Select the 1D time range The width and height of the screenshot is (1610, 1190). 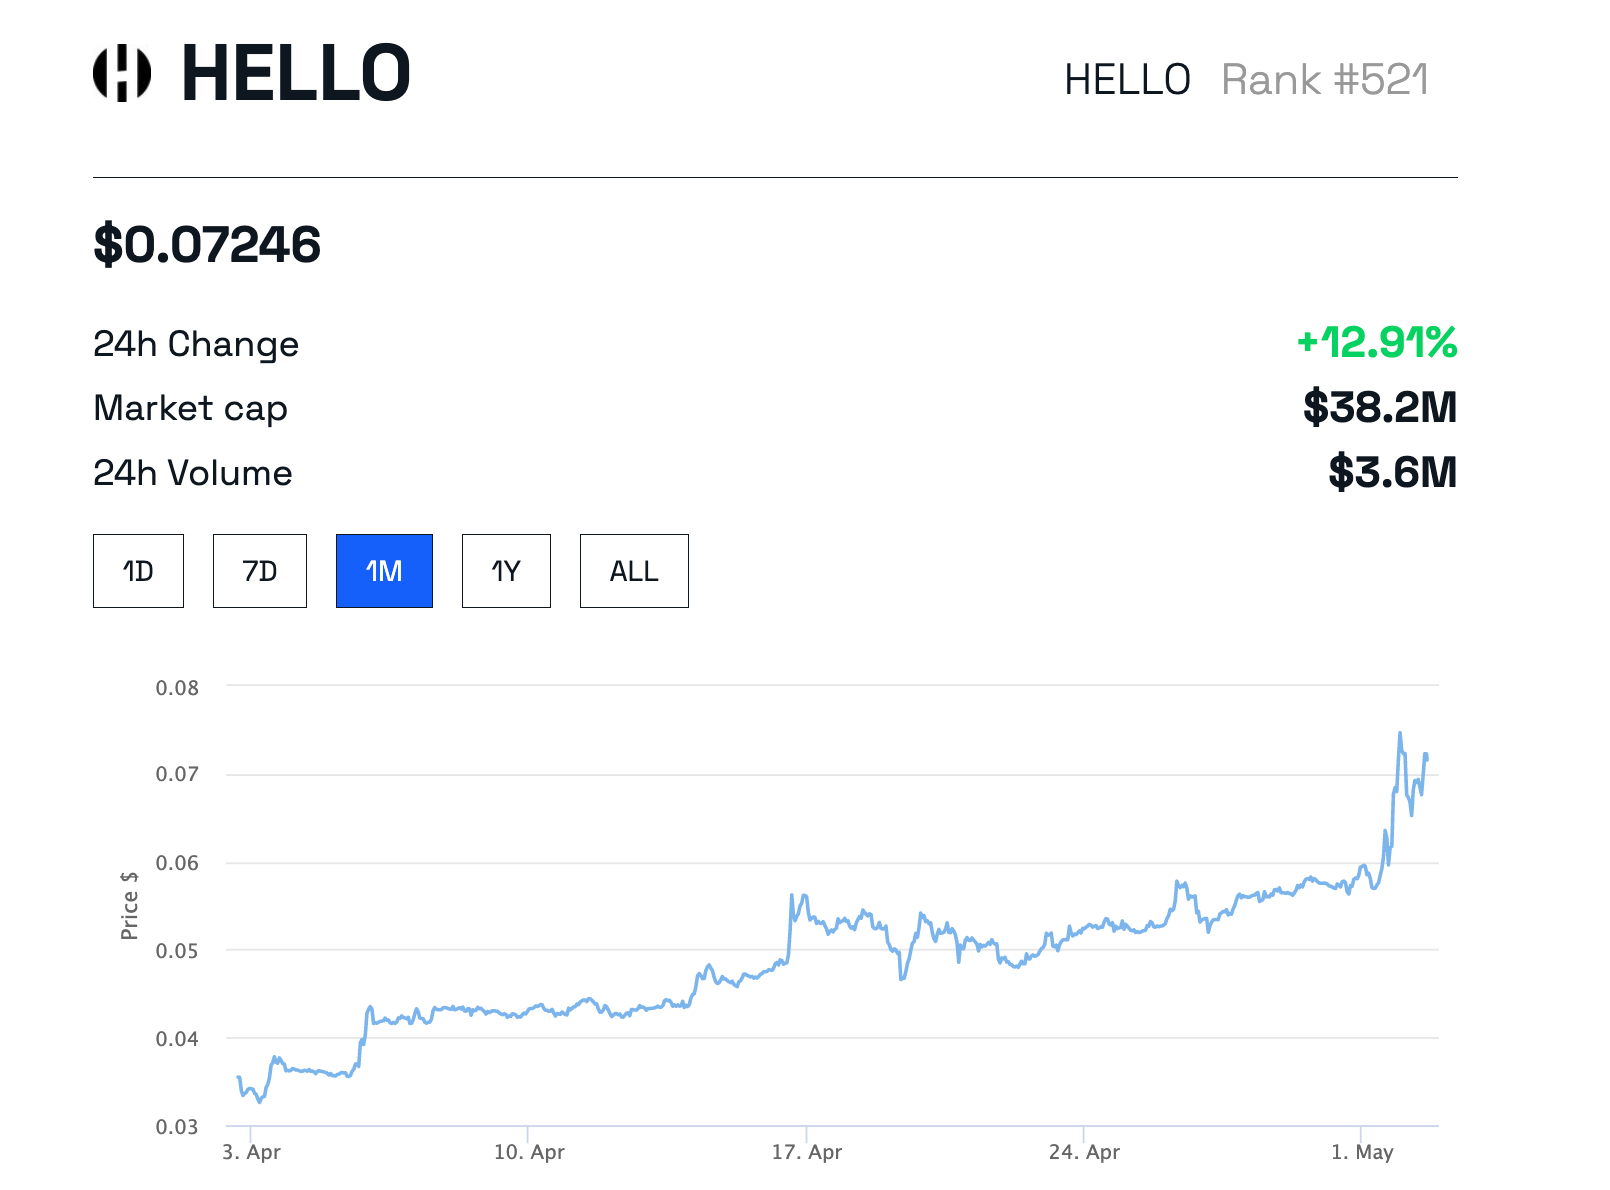click(x=138, y=571)
